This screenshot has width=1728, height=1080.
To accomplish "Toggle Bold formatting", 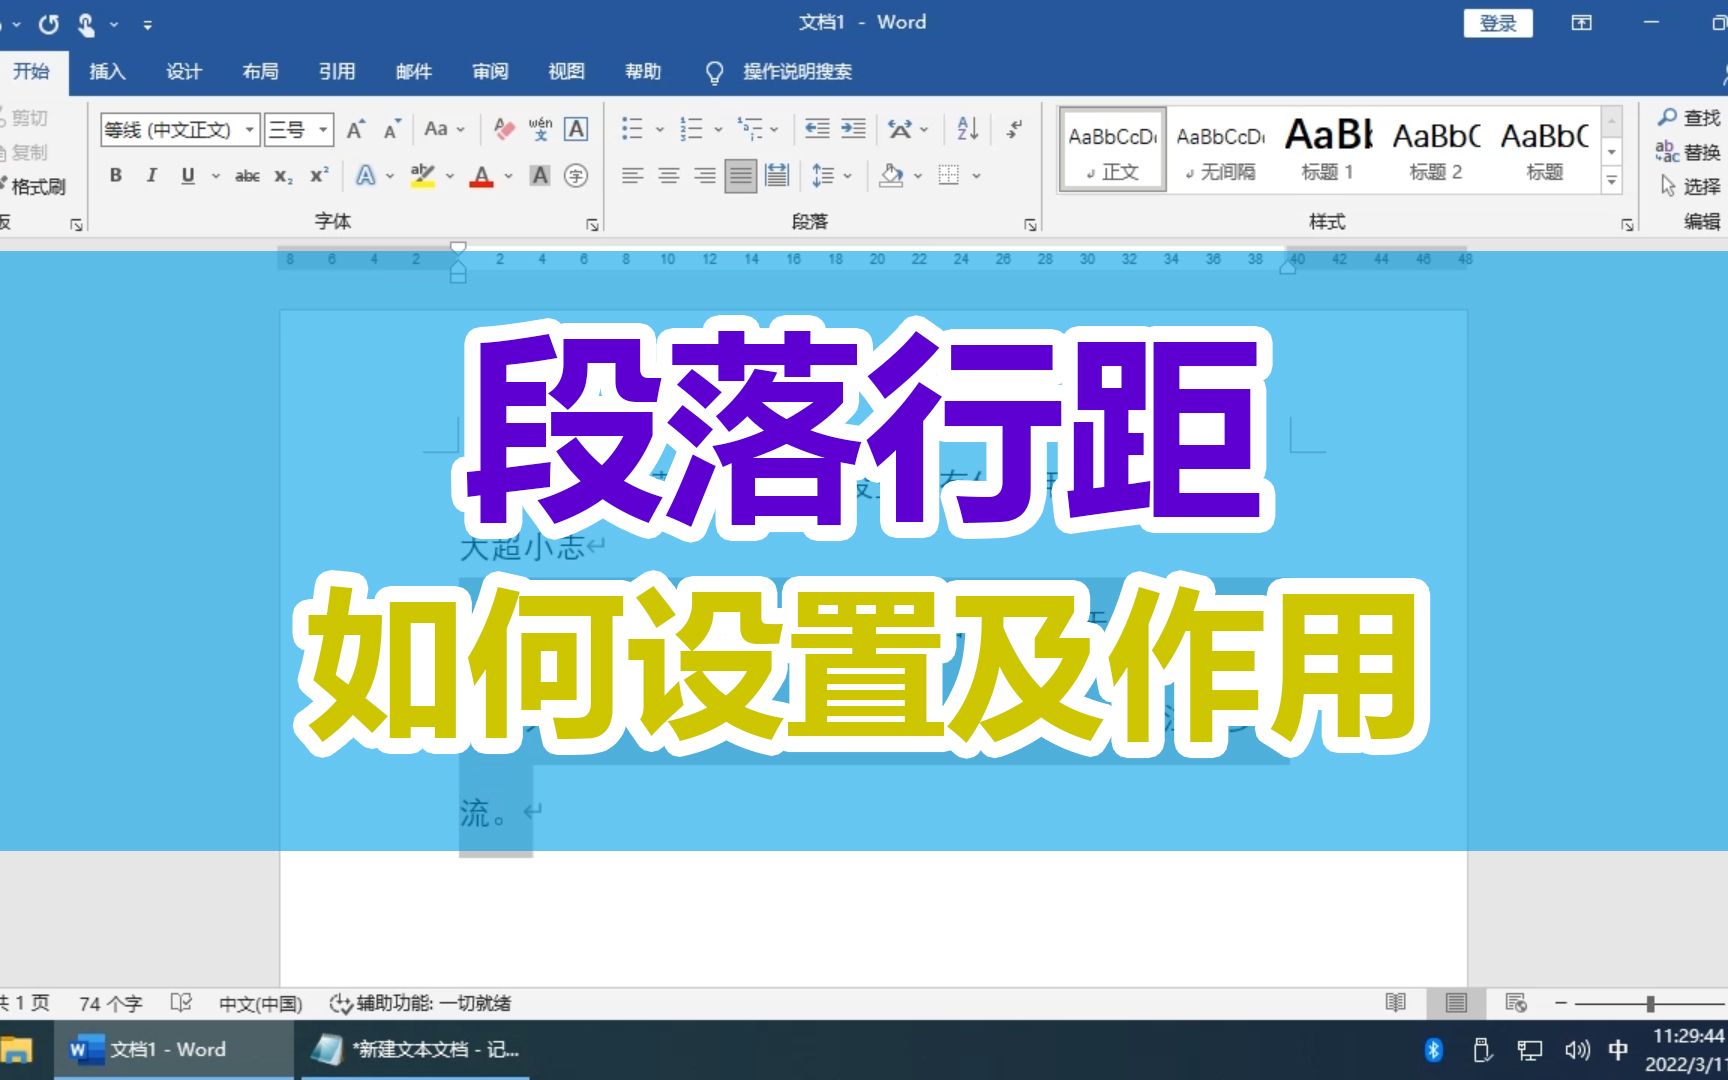I will click(116, 176).
